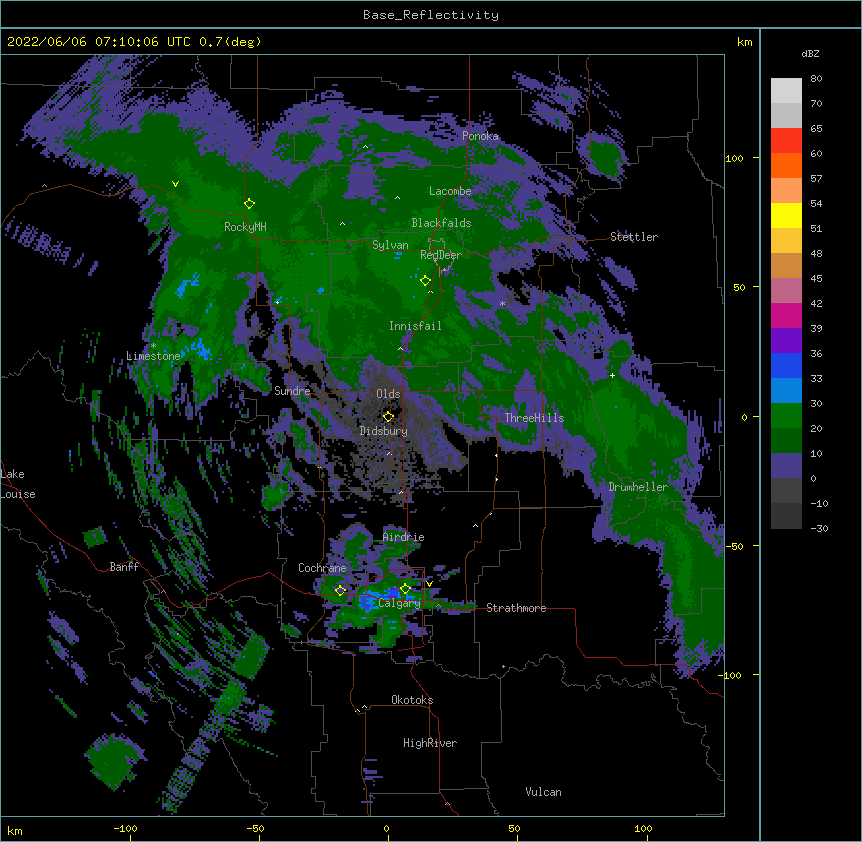The width and height of the screenshot is (862, 842).
Task: Click the Cochrane label
Action: tap(322, 568)
